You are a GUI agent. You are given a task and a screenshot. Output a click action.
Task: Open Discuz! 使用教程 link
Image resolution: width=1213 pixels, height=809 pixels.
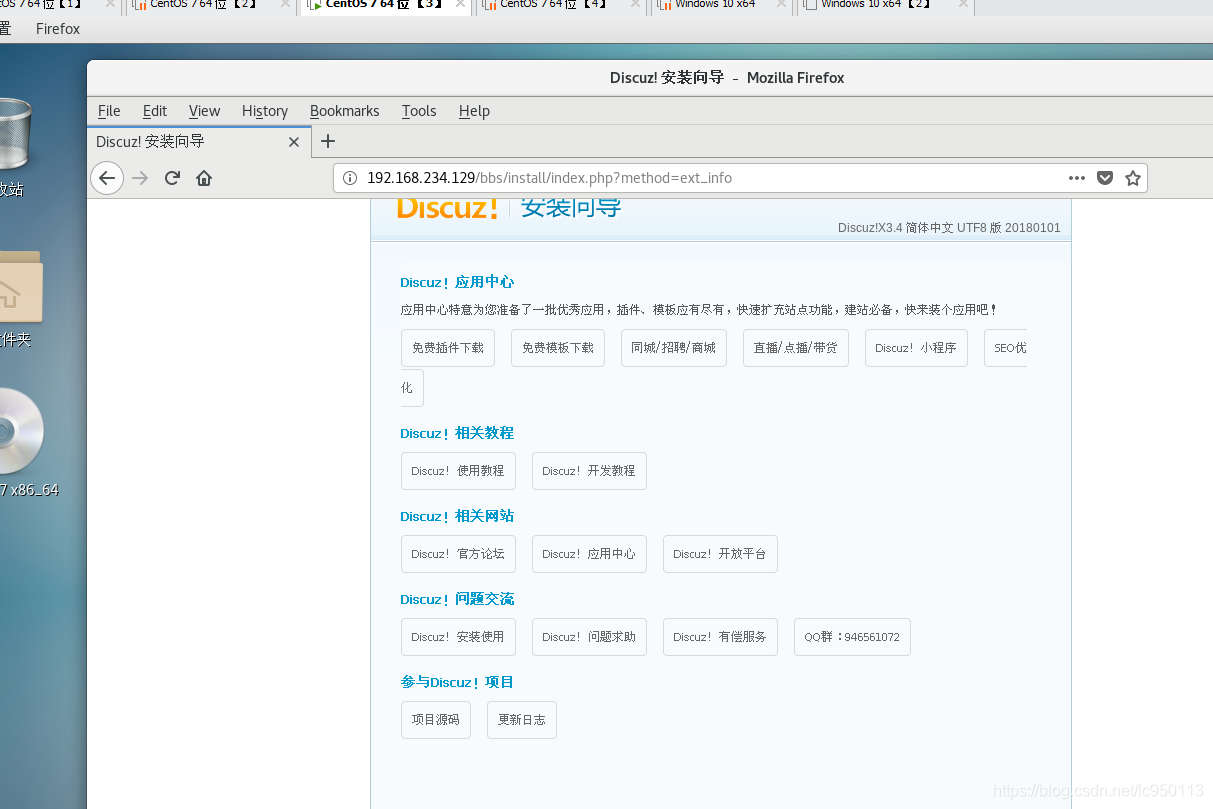click(458, 471)
